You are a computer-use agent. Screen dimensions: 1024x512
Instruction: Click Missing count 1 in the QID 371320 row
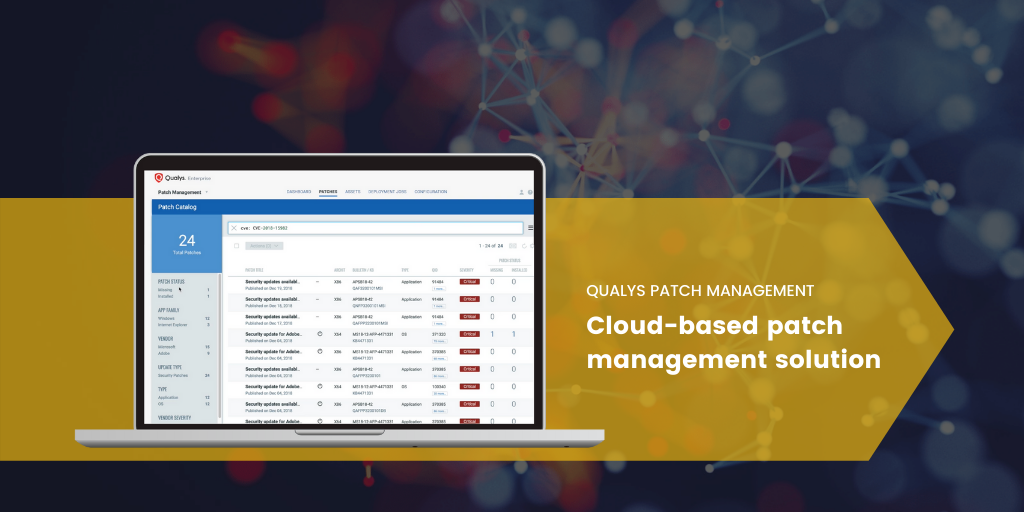click(492, 334)
